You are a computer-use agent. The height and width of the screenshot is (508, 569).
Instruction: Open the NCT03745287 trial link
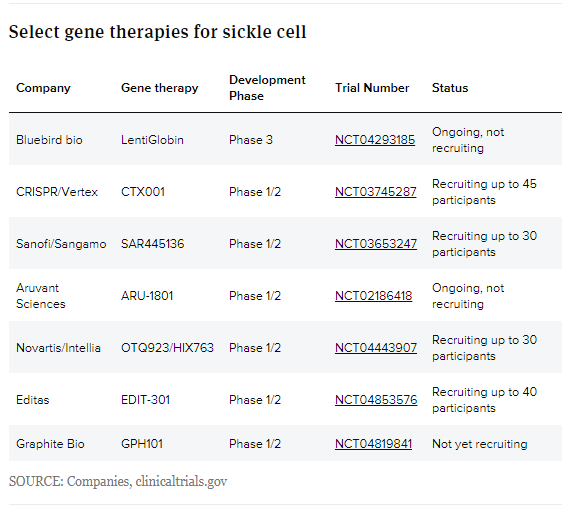376,192
